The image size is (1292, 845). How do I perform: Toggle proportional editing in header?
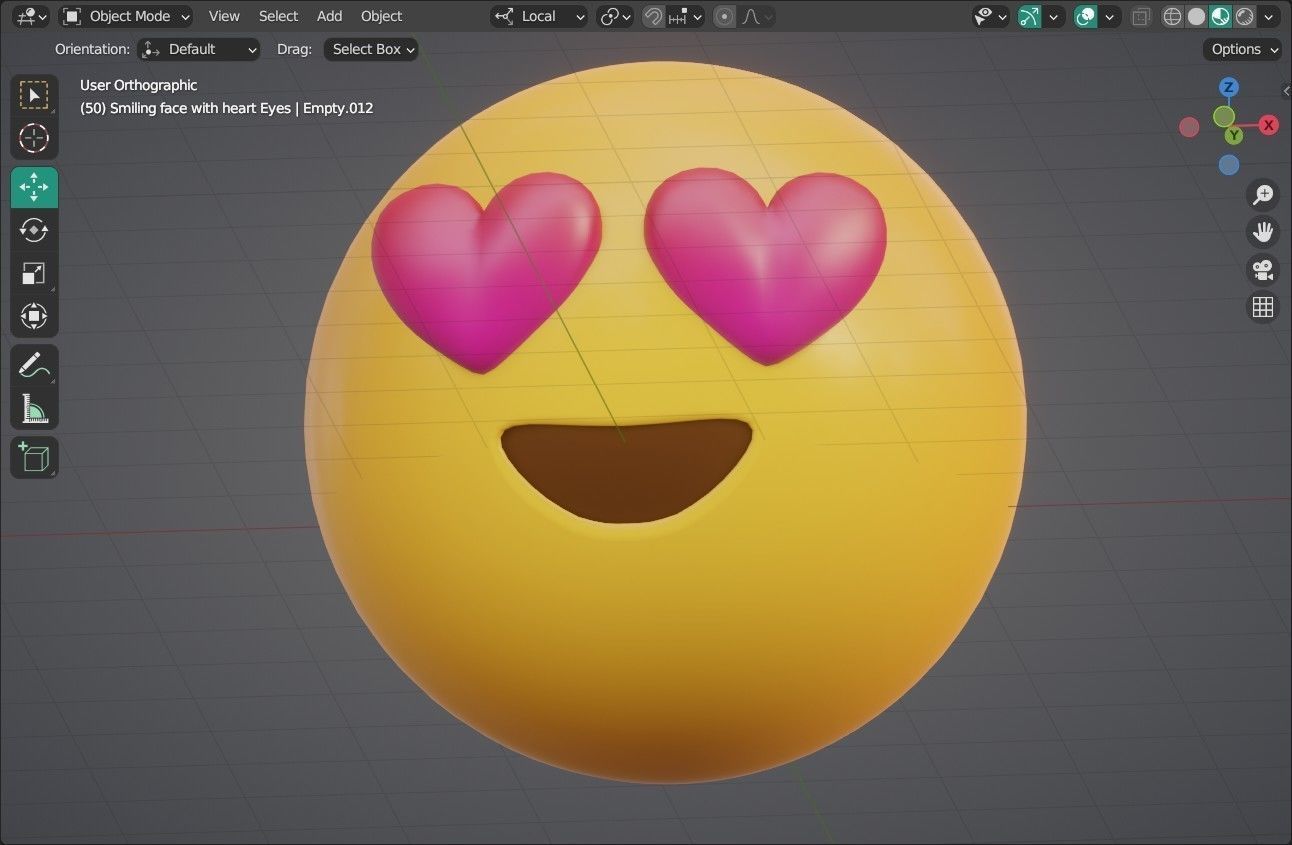[x=725, y=16]
